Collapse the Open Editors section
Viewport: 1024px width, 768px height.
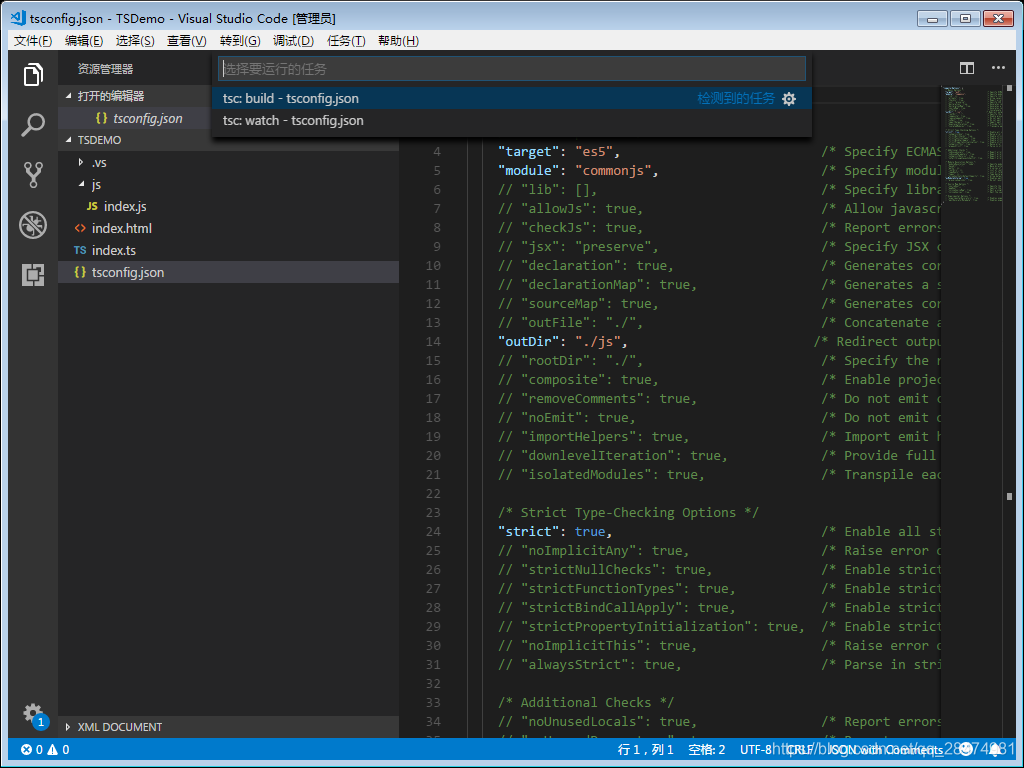69,95
